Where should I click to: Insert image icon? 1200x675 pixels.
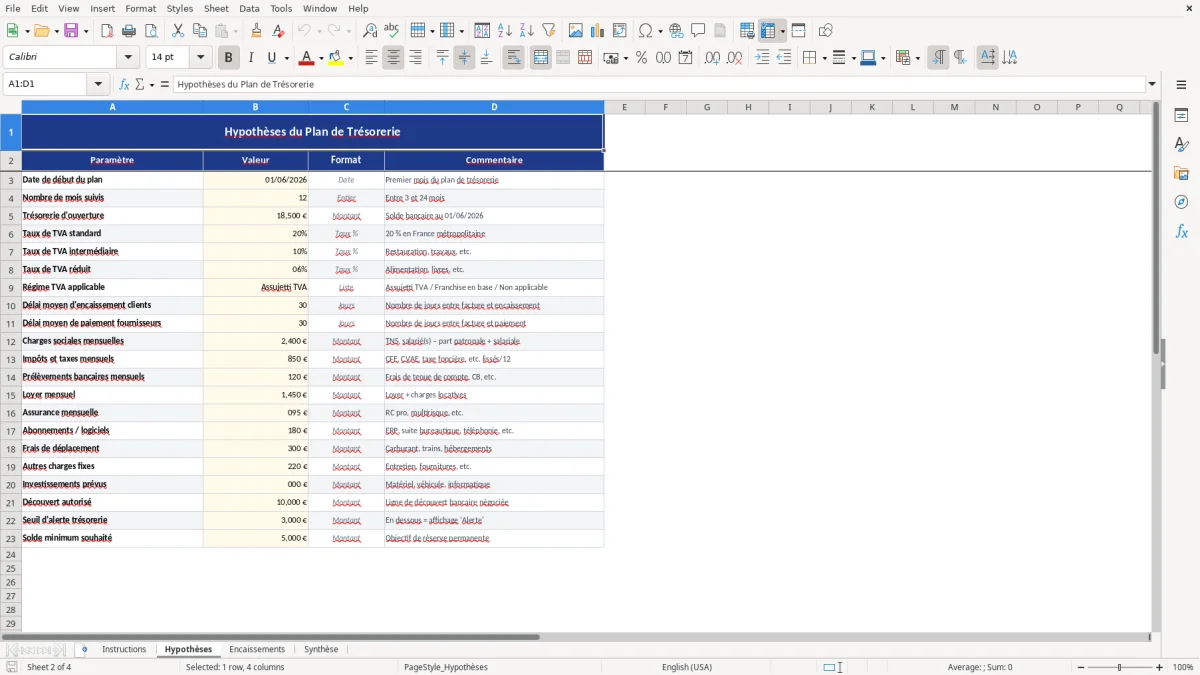click(x=576, y=31)
